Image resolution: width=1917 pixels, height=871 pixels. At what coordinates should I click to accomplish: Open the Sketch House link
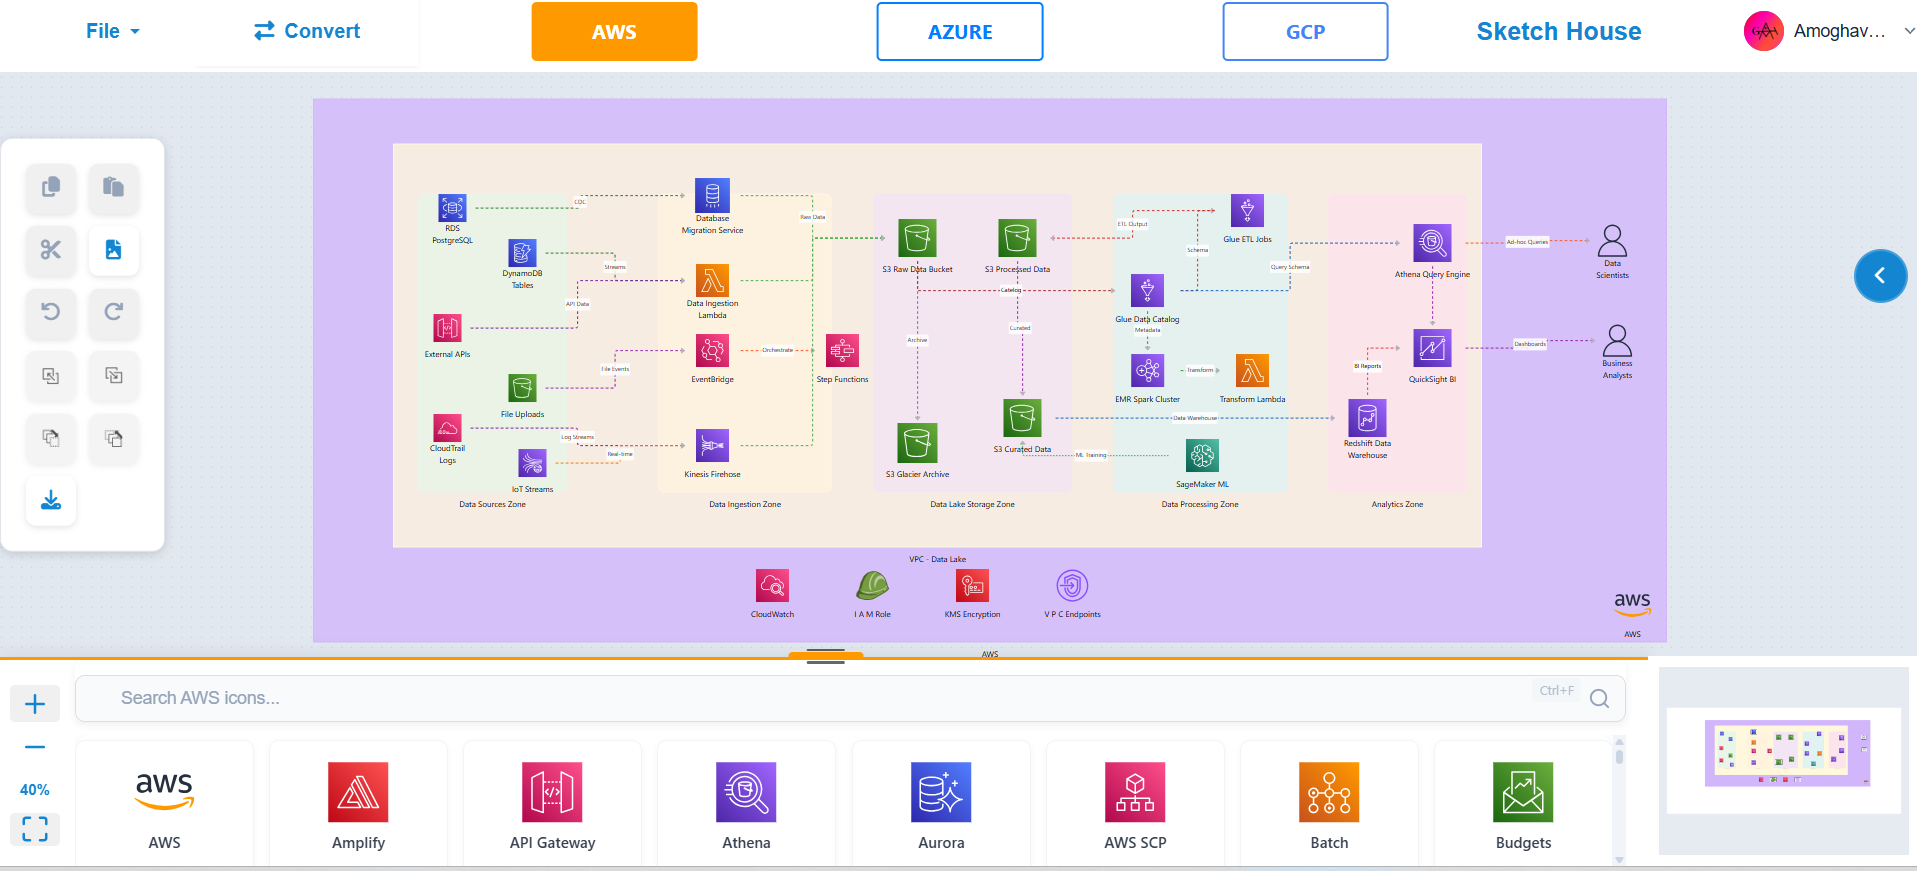[x=1558, y=31]
